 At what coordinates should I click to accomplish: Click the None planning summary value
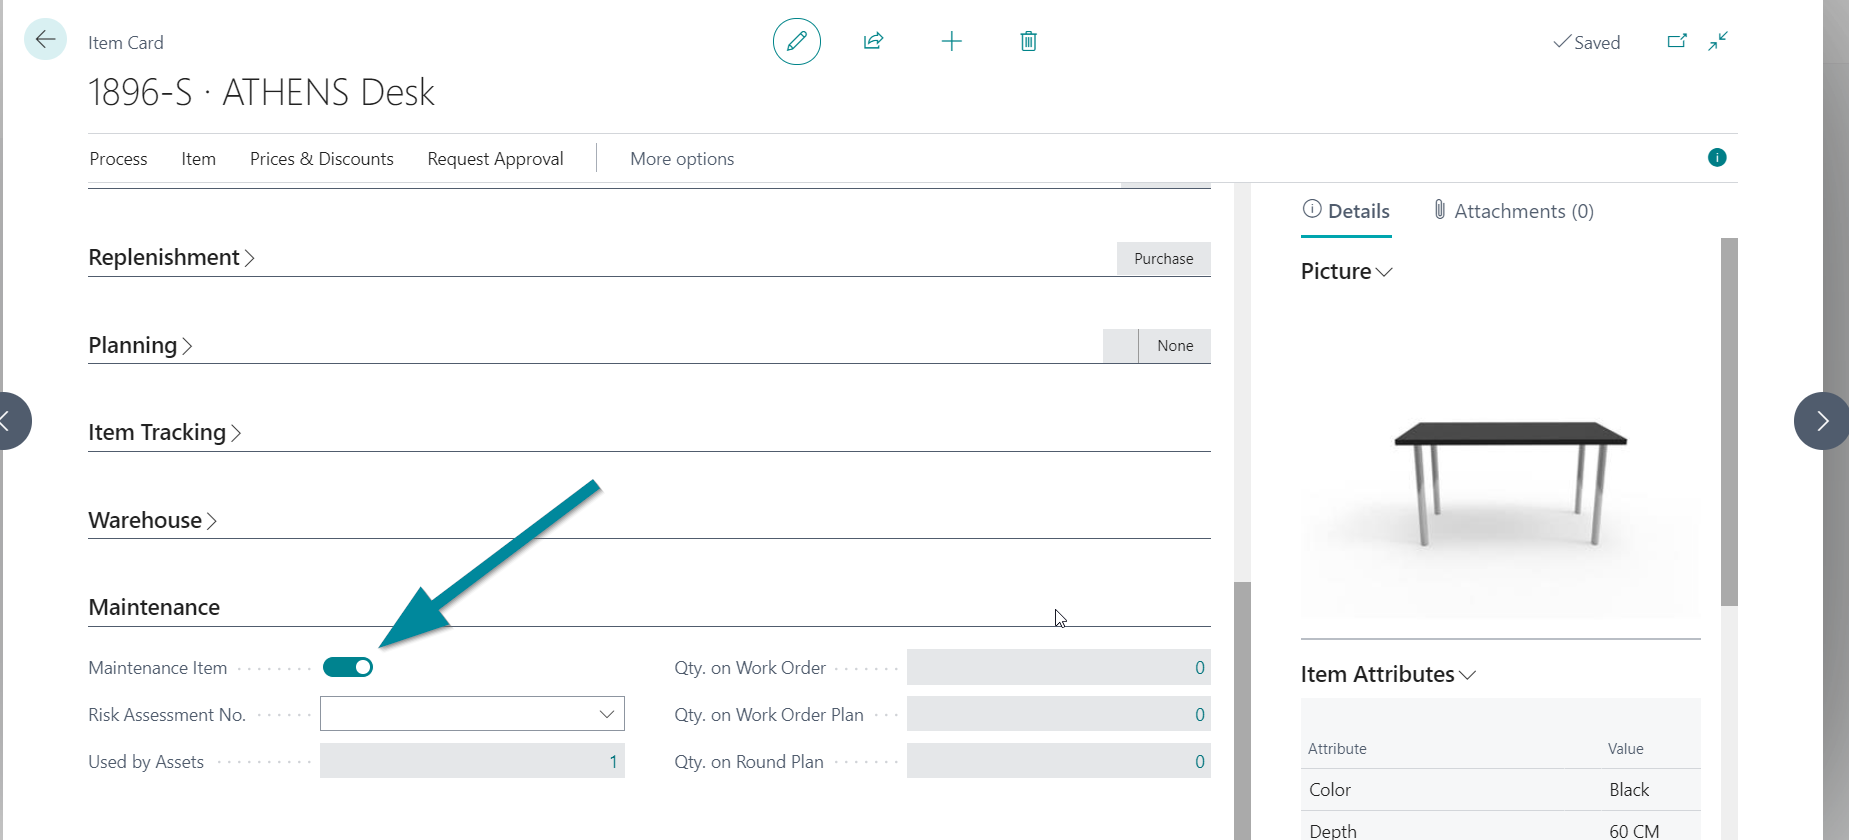(1175, 345)
